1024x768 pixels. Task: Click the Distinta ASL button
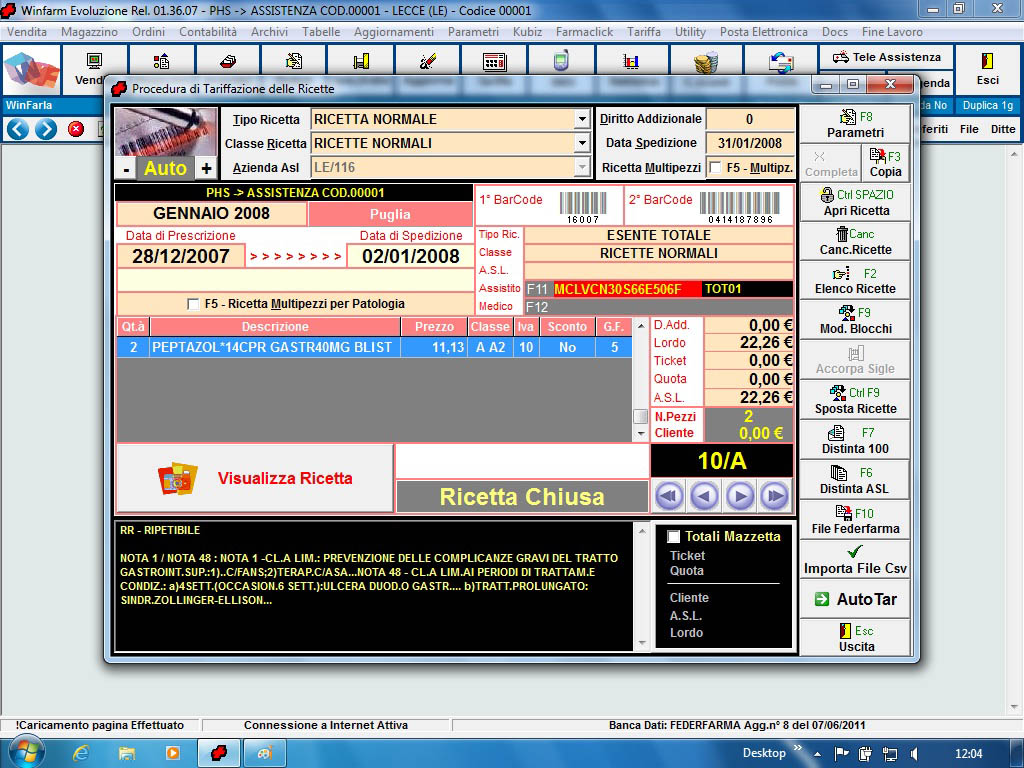855,481
